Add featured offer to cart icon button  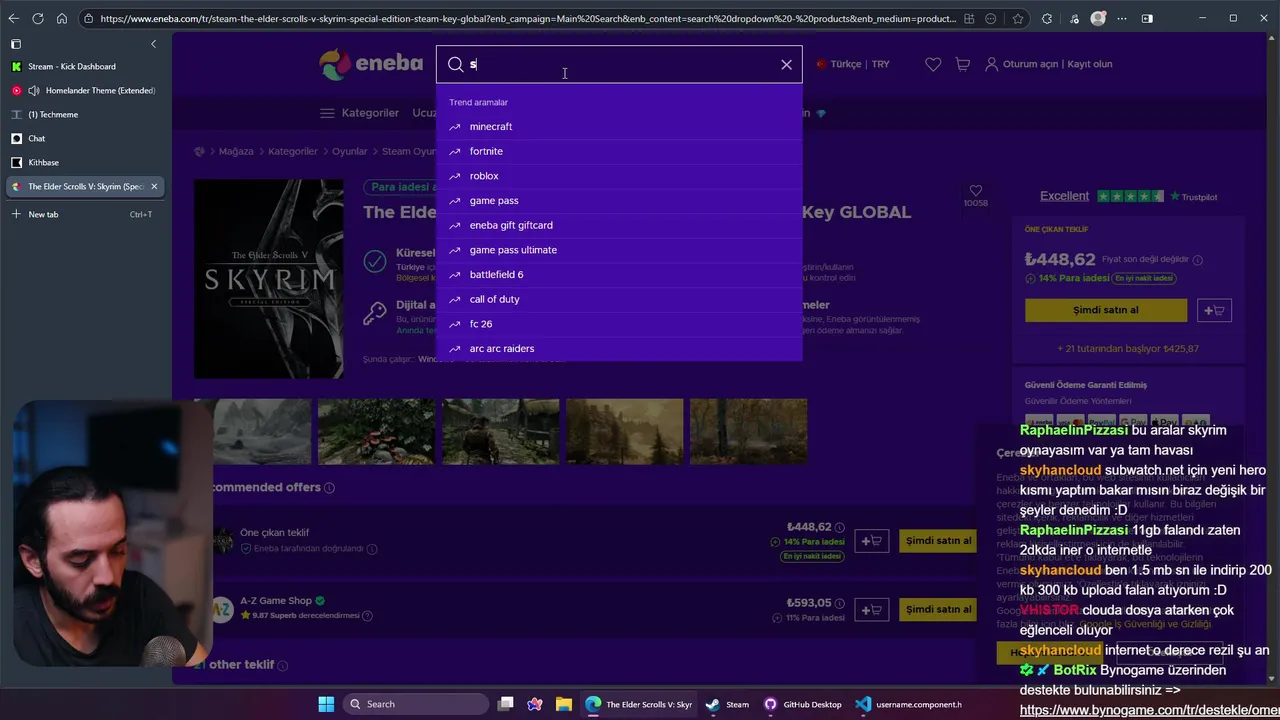coord(1214,310)
